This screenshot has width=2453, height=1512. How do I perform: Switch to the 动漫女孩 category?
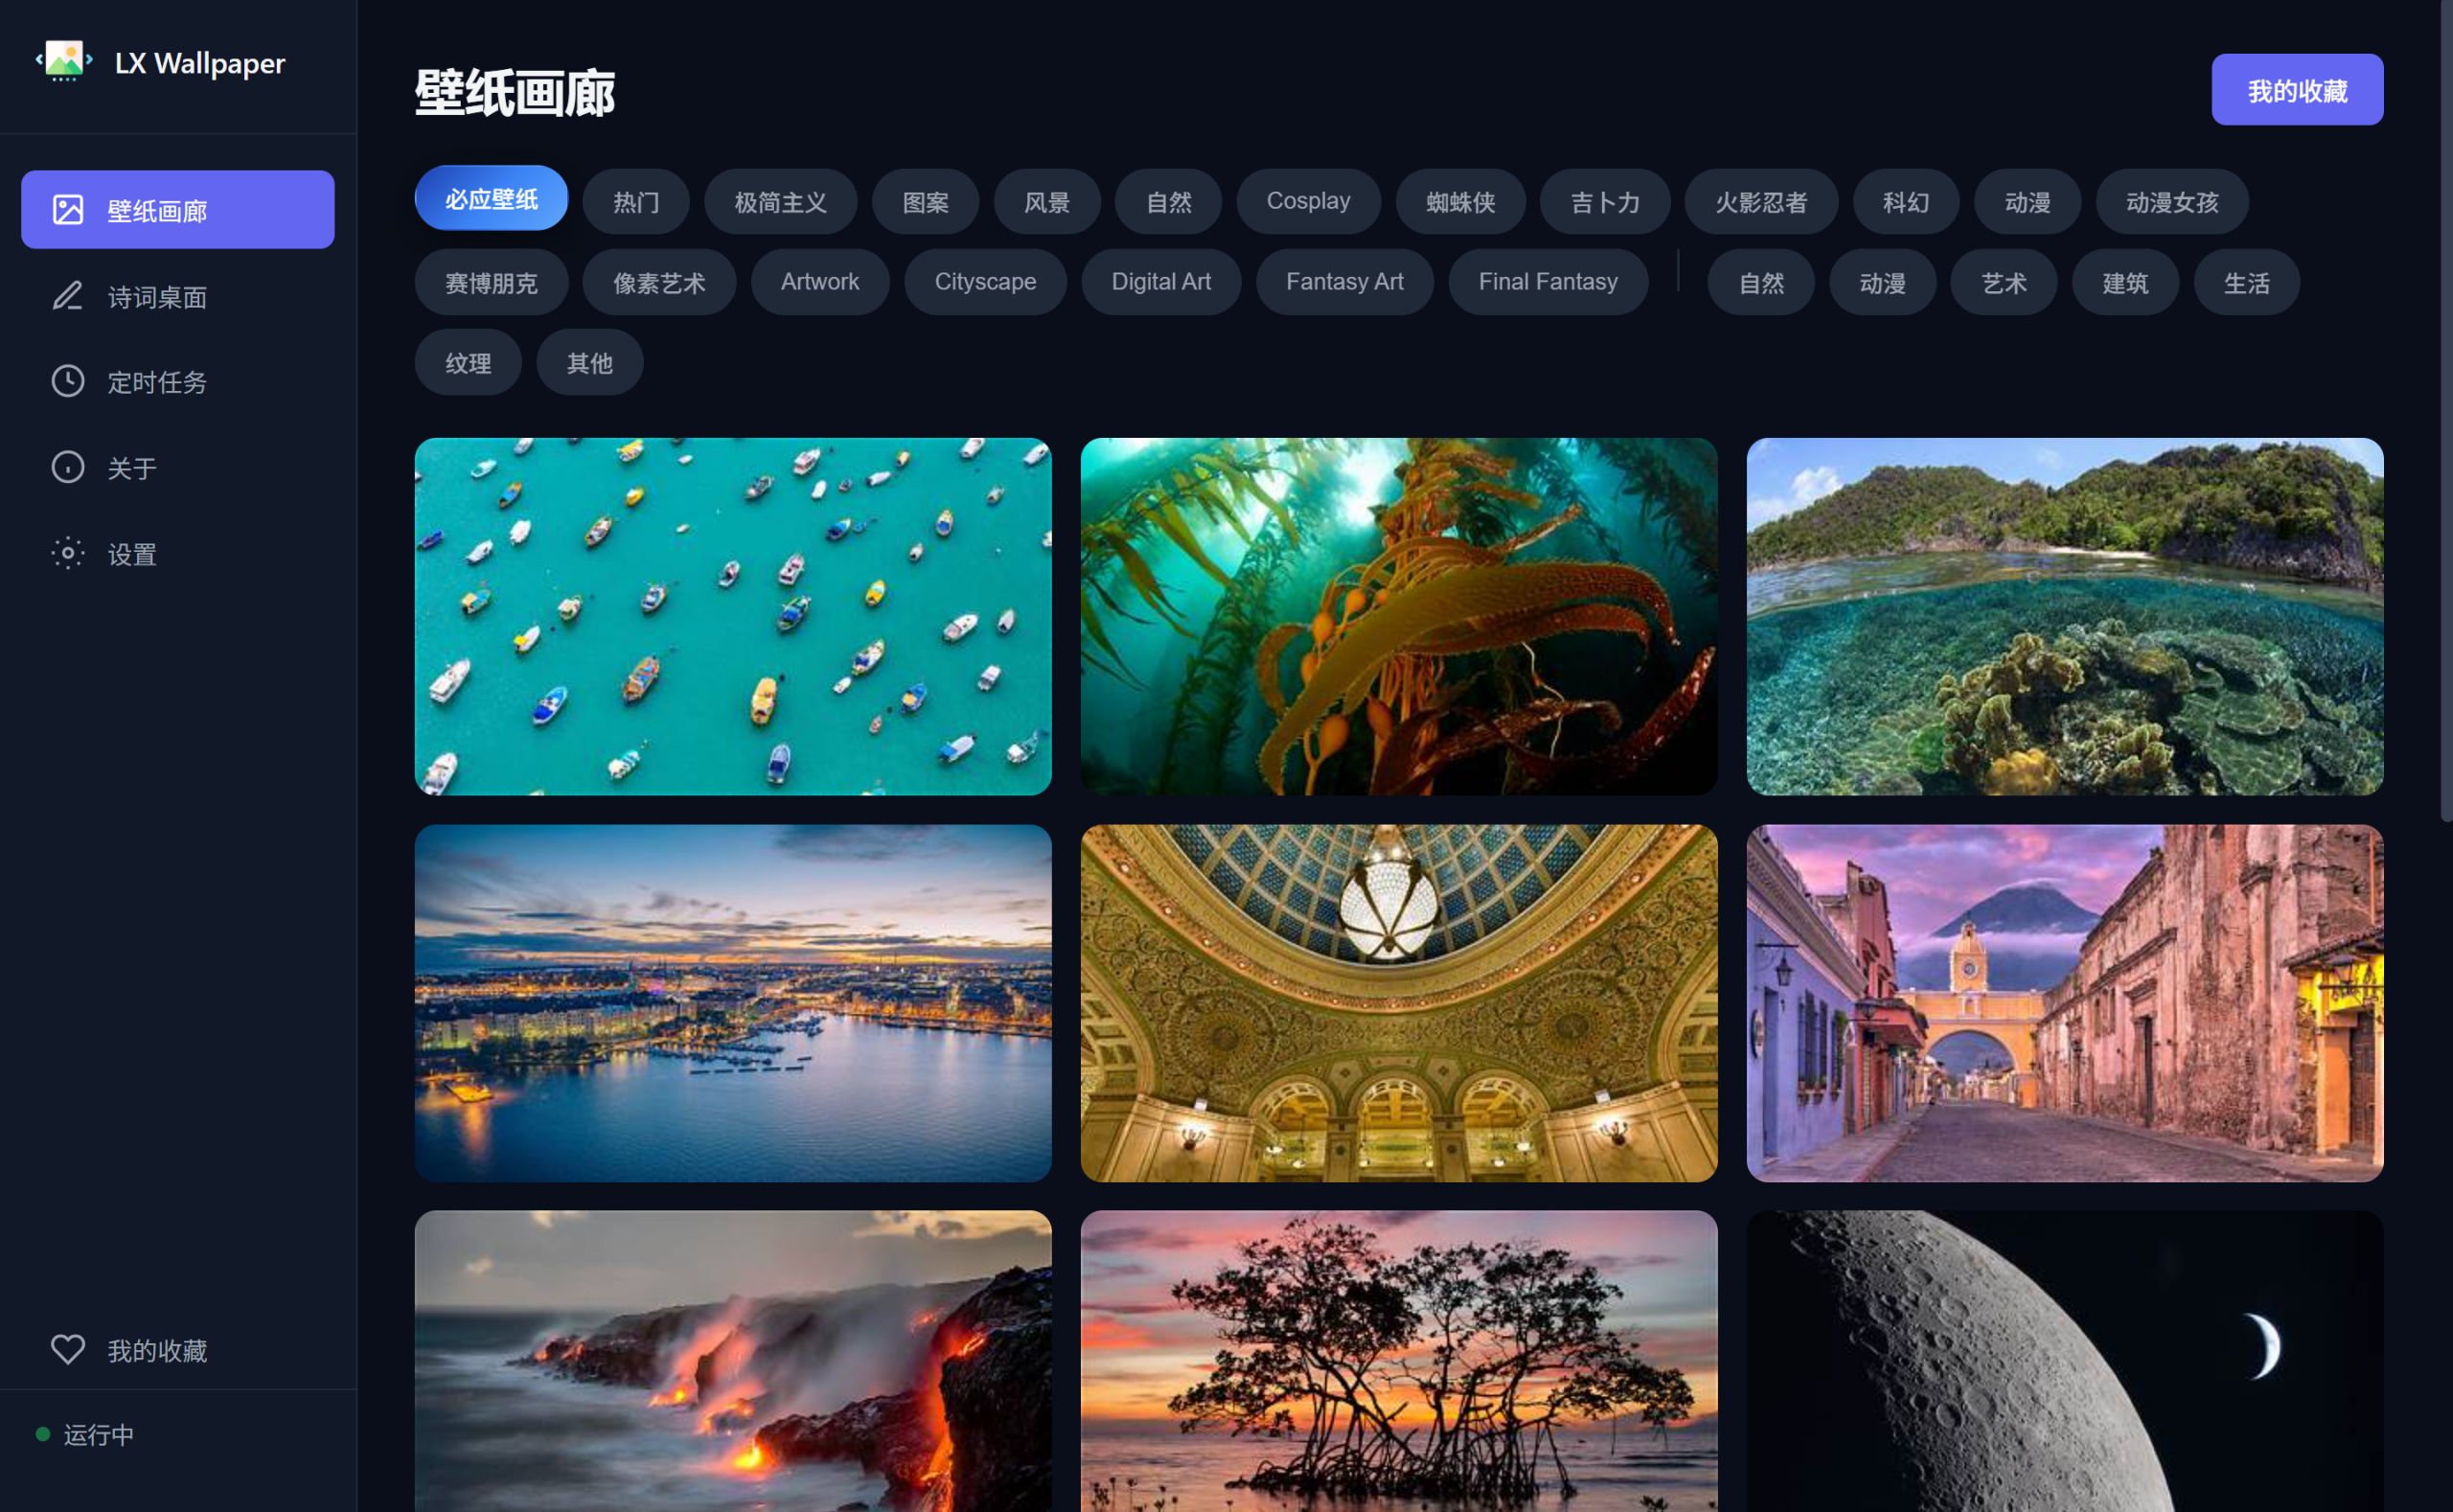pos(2172,202)
